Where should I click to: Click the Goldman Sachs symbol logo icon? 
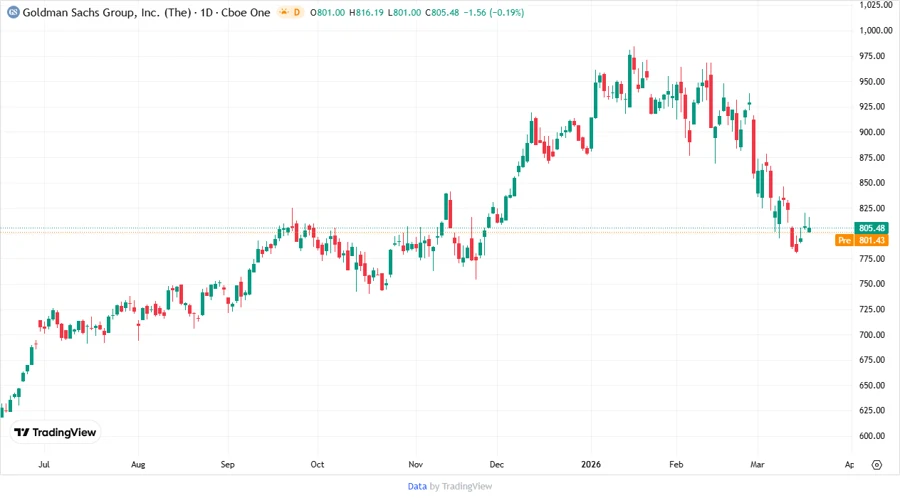coord(13,13)
